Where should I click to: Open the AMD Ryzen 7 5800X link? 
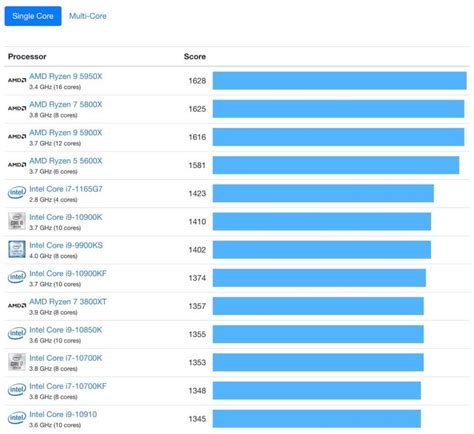(66, 105)
